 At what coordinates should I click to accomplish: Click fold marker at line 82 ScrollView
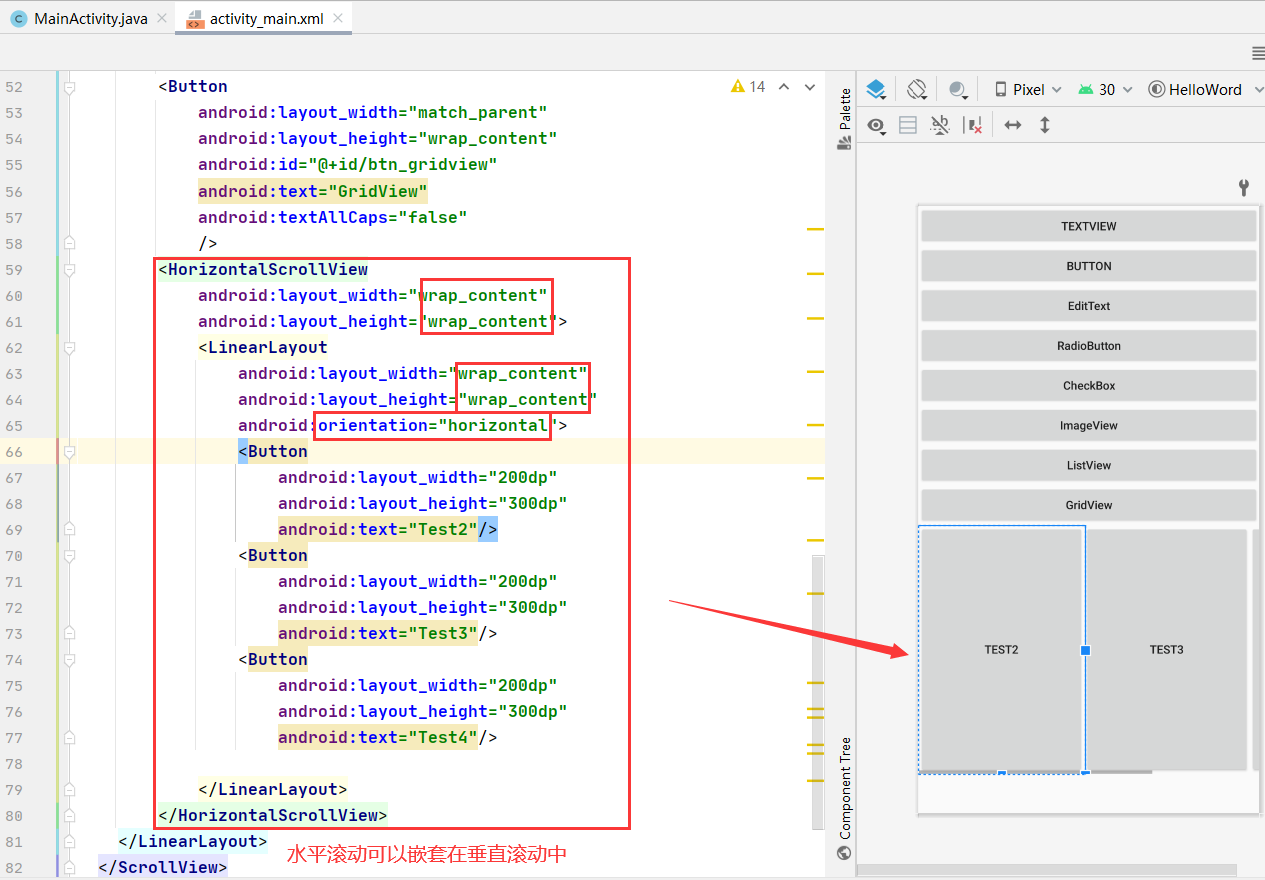(x=69, y=867)
